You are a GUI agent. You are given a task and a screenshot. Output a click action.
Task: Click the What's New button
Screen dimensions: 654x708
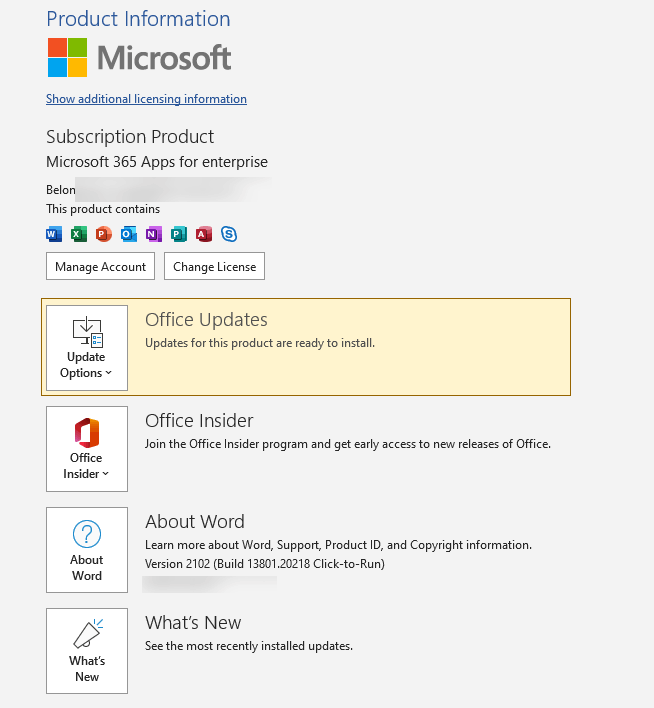tap(87, 651)
